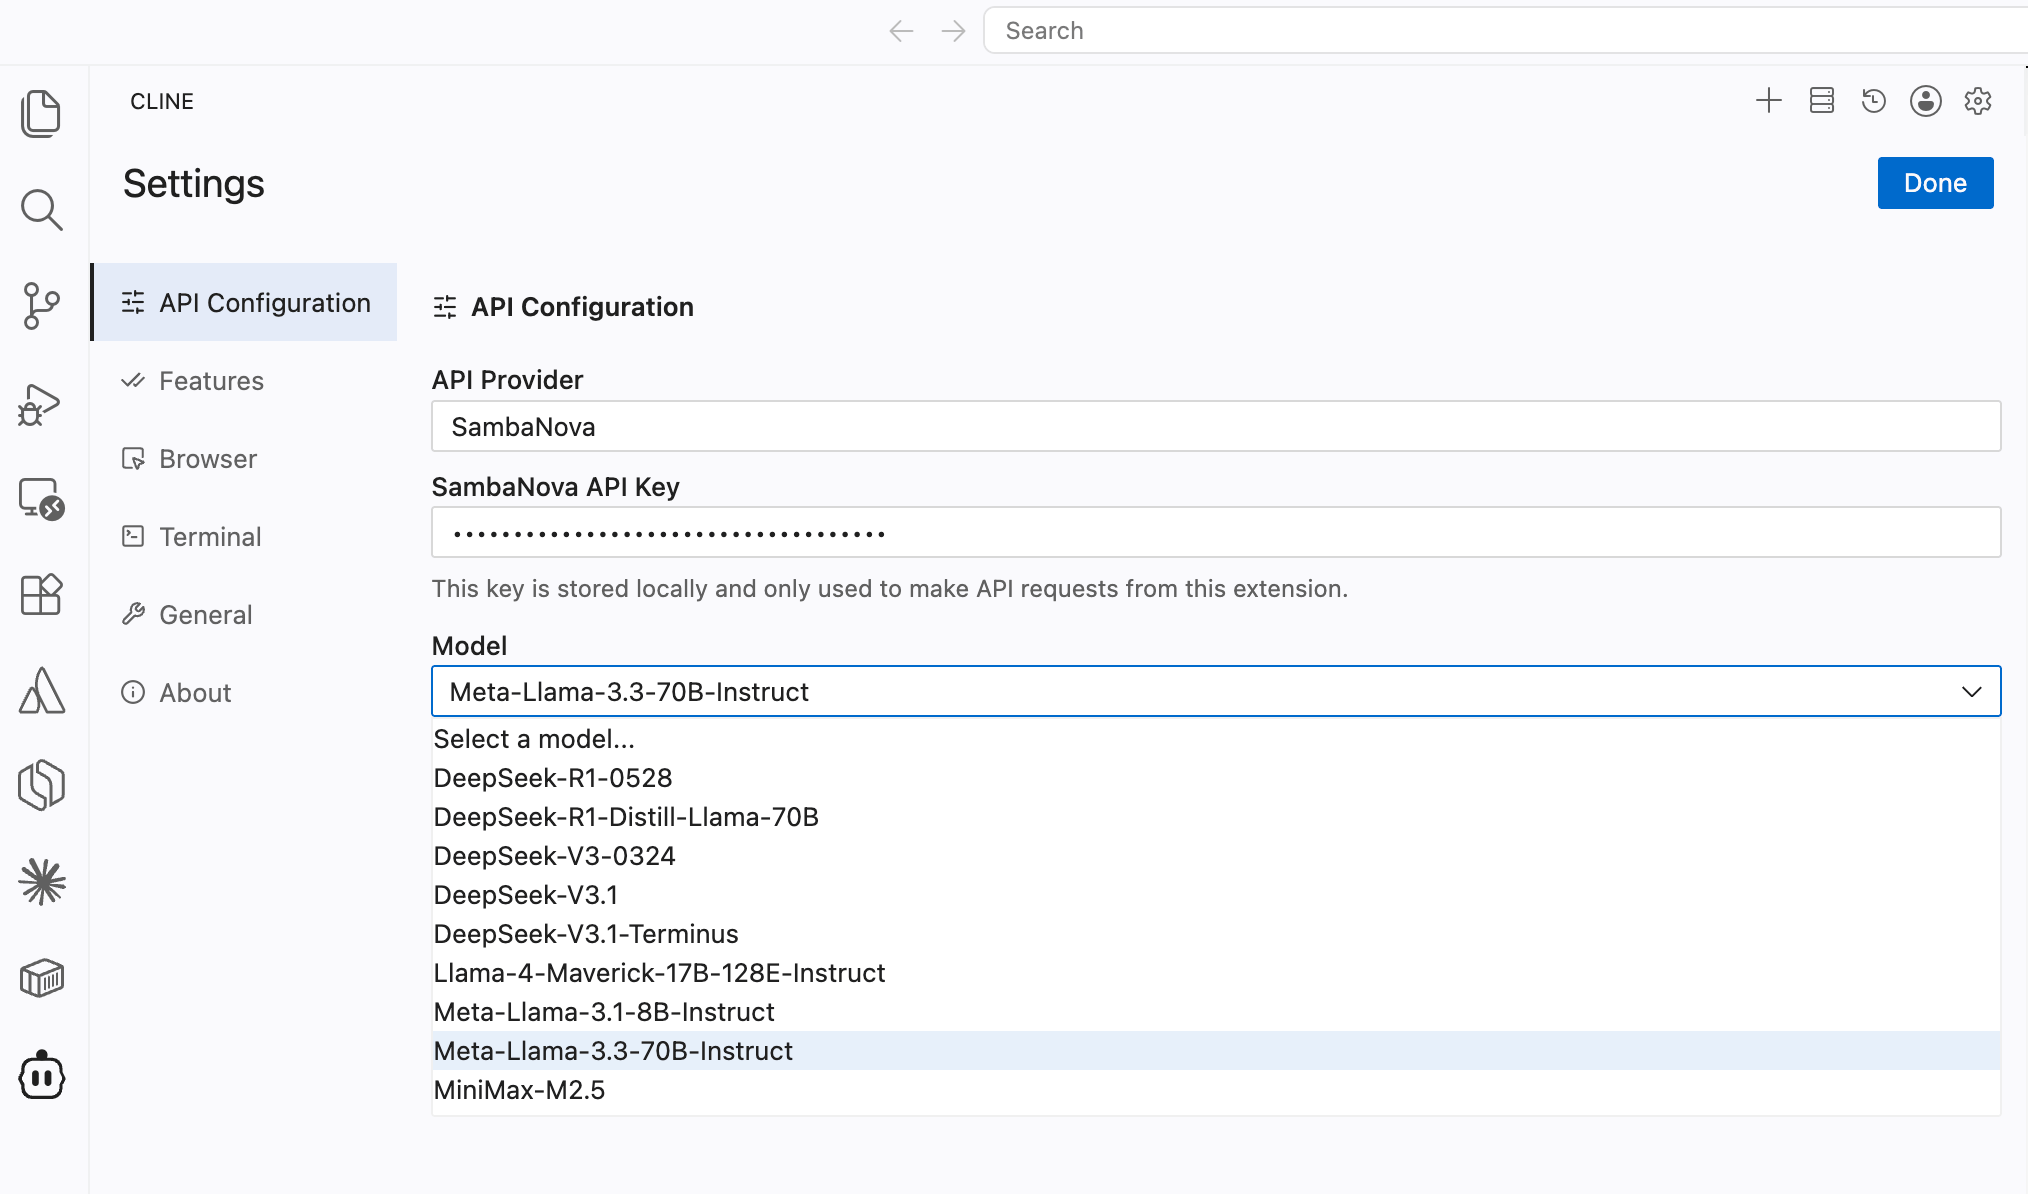Open the Extensions blocks icon
Viewport: 2028px width, 1194px height.
(x=41, y=594)
